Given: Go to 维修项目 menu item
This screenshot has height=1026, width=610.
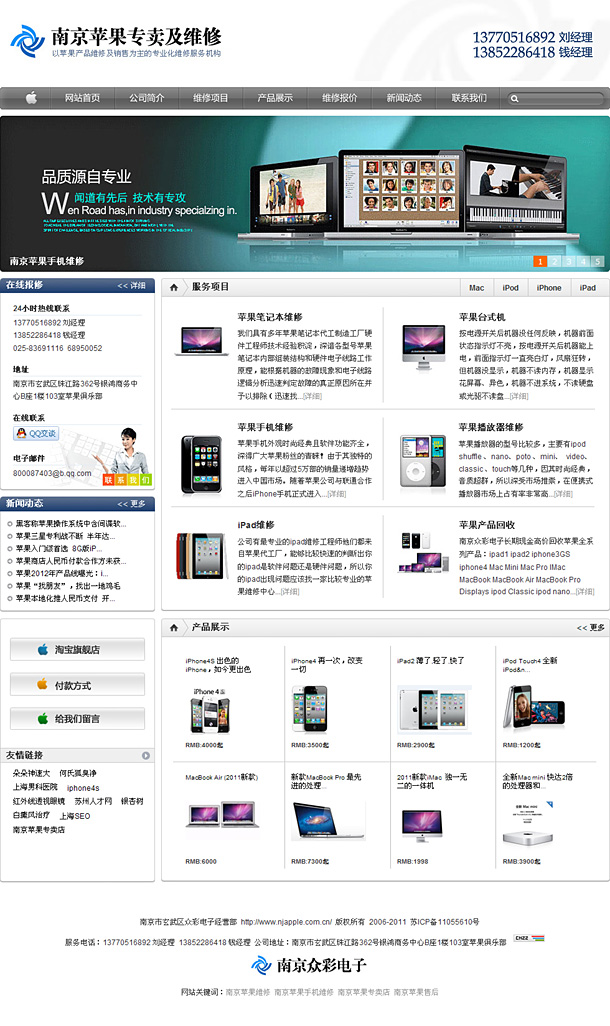Looking at the screenshot, I should (211, 98).
